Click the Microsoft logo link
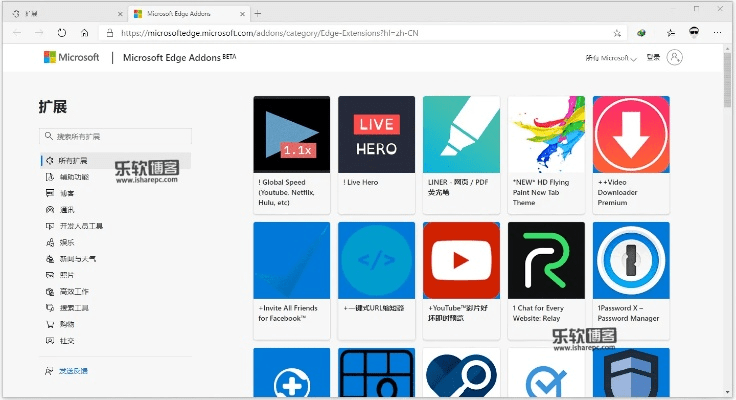This screenshot has width=736, height=400. [x=72, y=58]
